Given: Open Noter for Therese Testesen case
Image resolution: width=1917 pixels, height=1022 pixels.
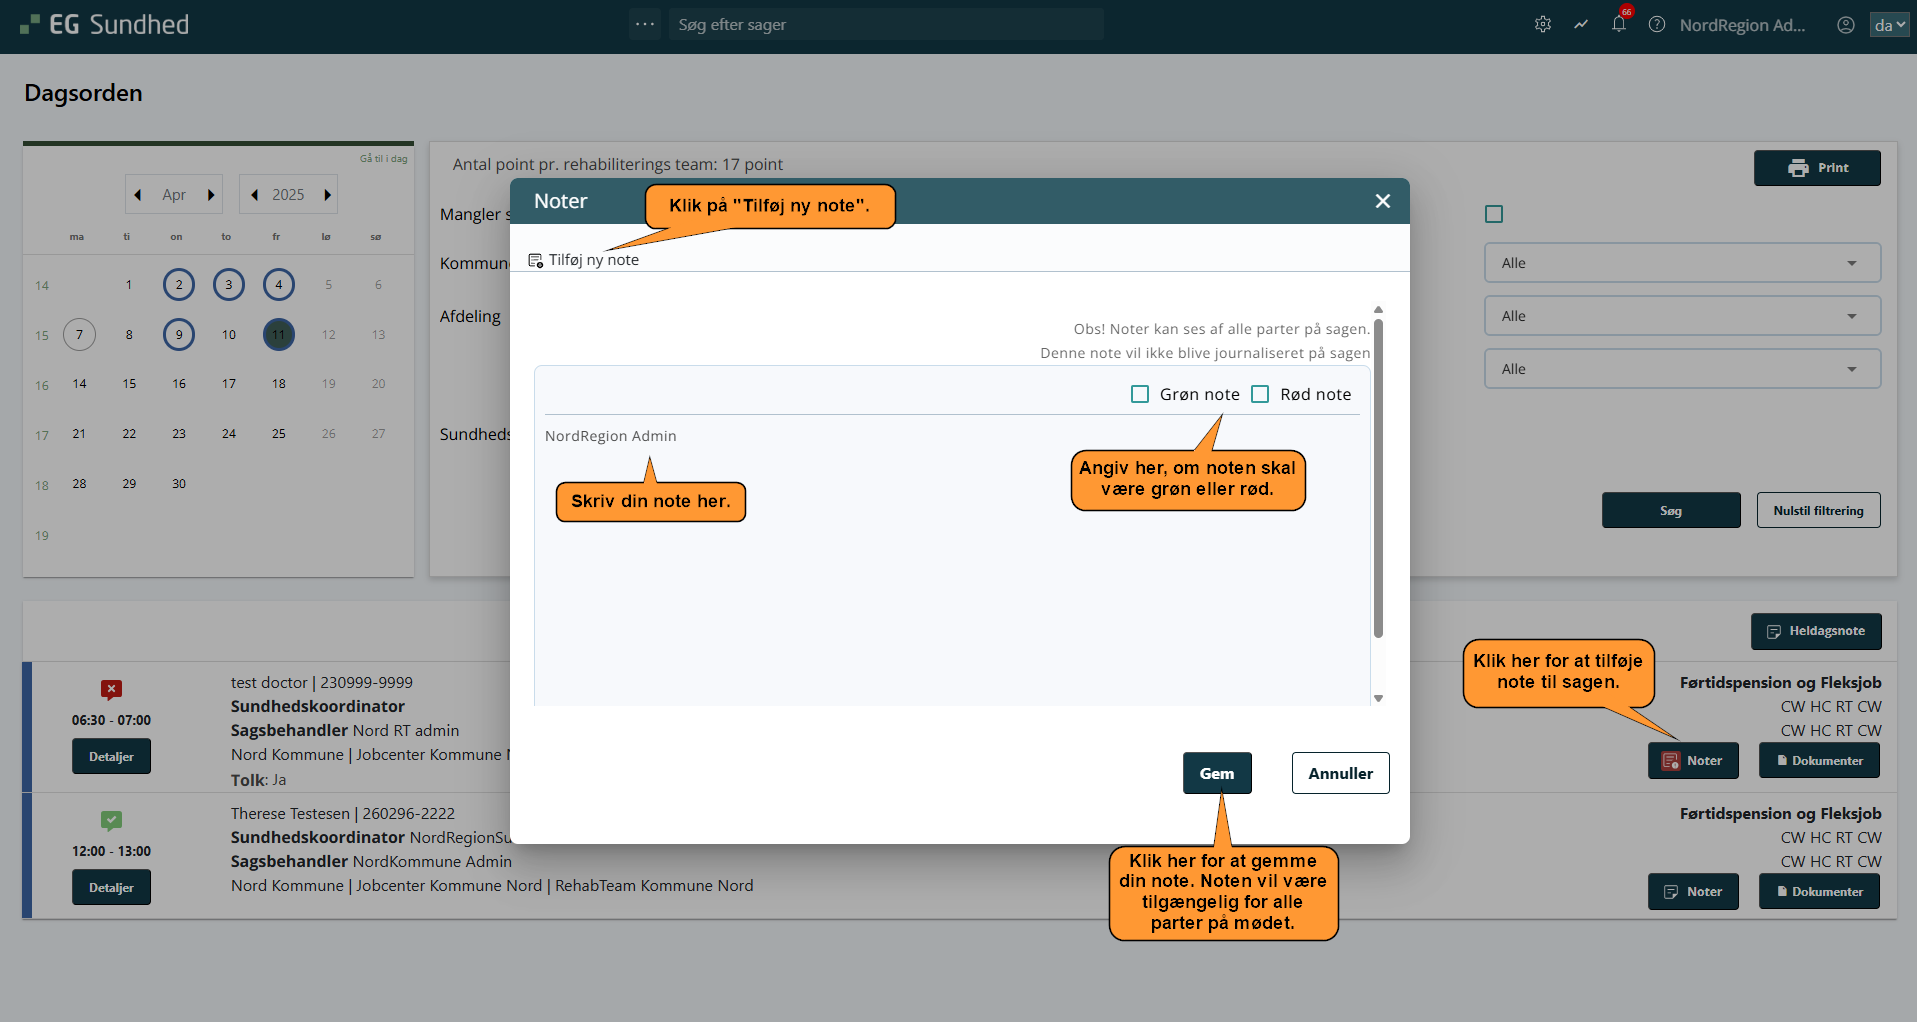Looking at the screenshot, I should pyautogui.click(x=1693, y=891).
